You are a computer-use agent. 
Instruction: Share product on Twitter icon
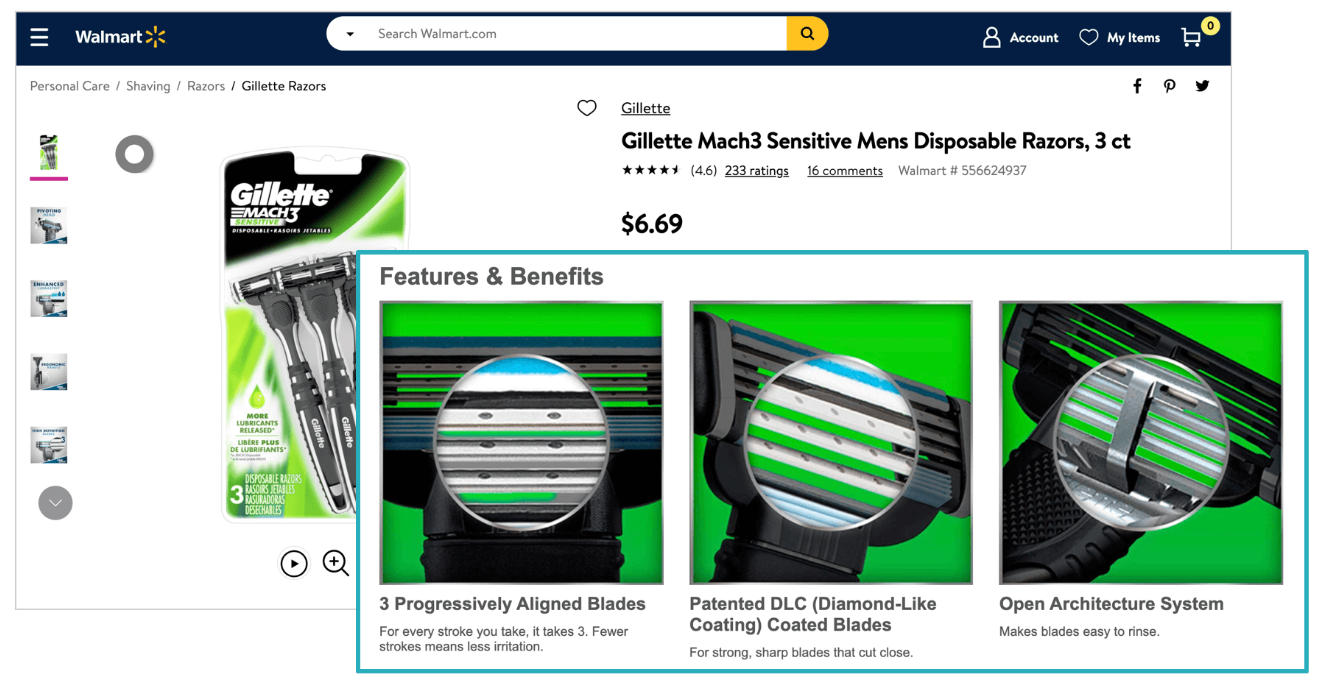pyautogui.click(x=1202, y=86)
